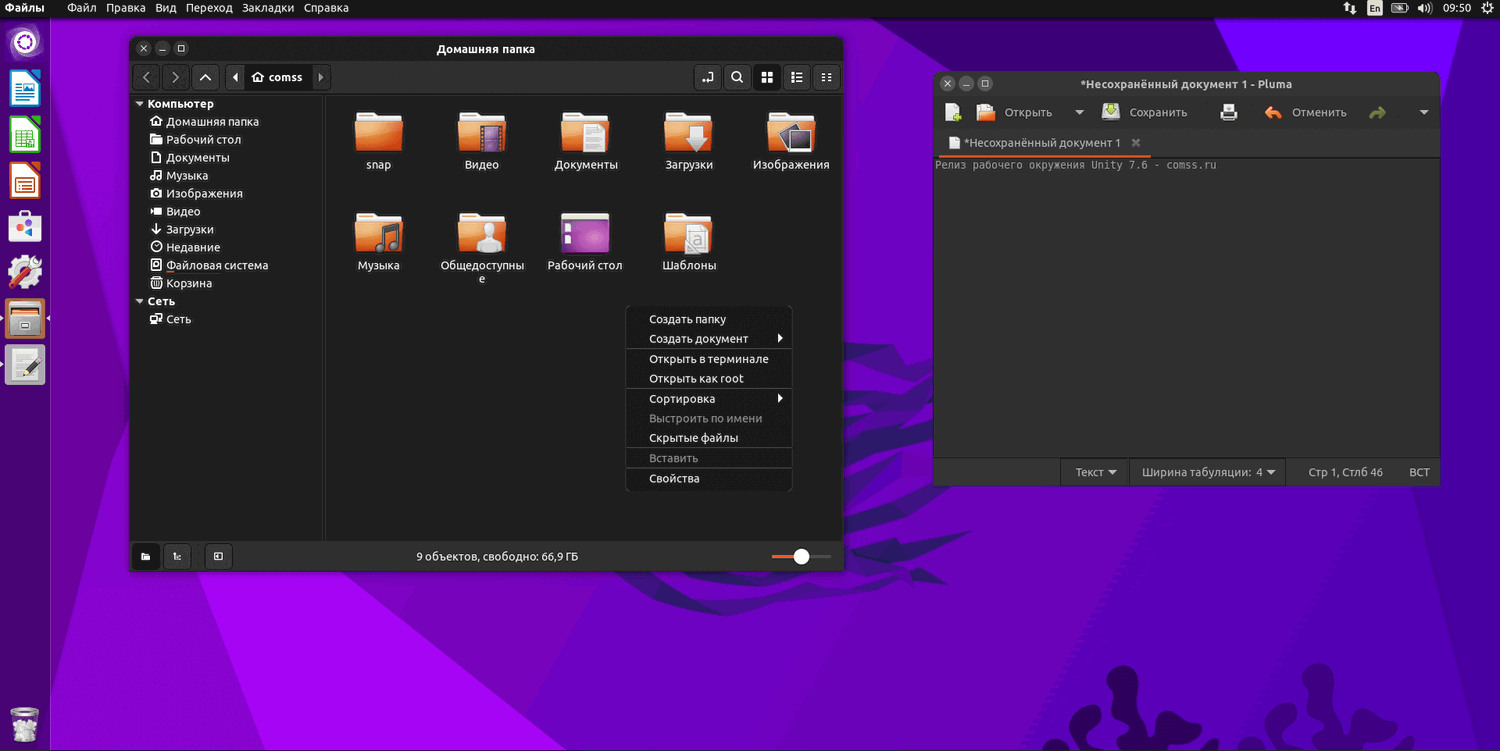Expand the Открыть recent files arrow

[x=1079, y=112]
